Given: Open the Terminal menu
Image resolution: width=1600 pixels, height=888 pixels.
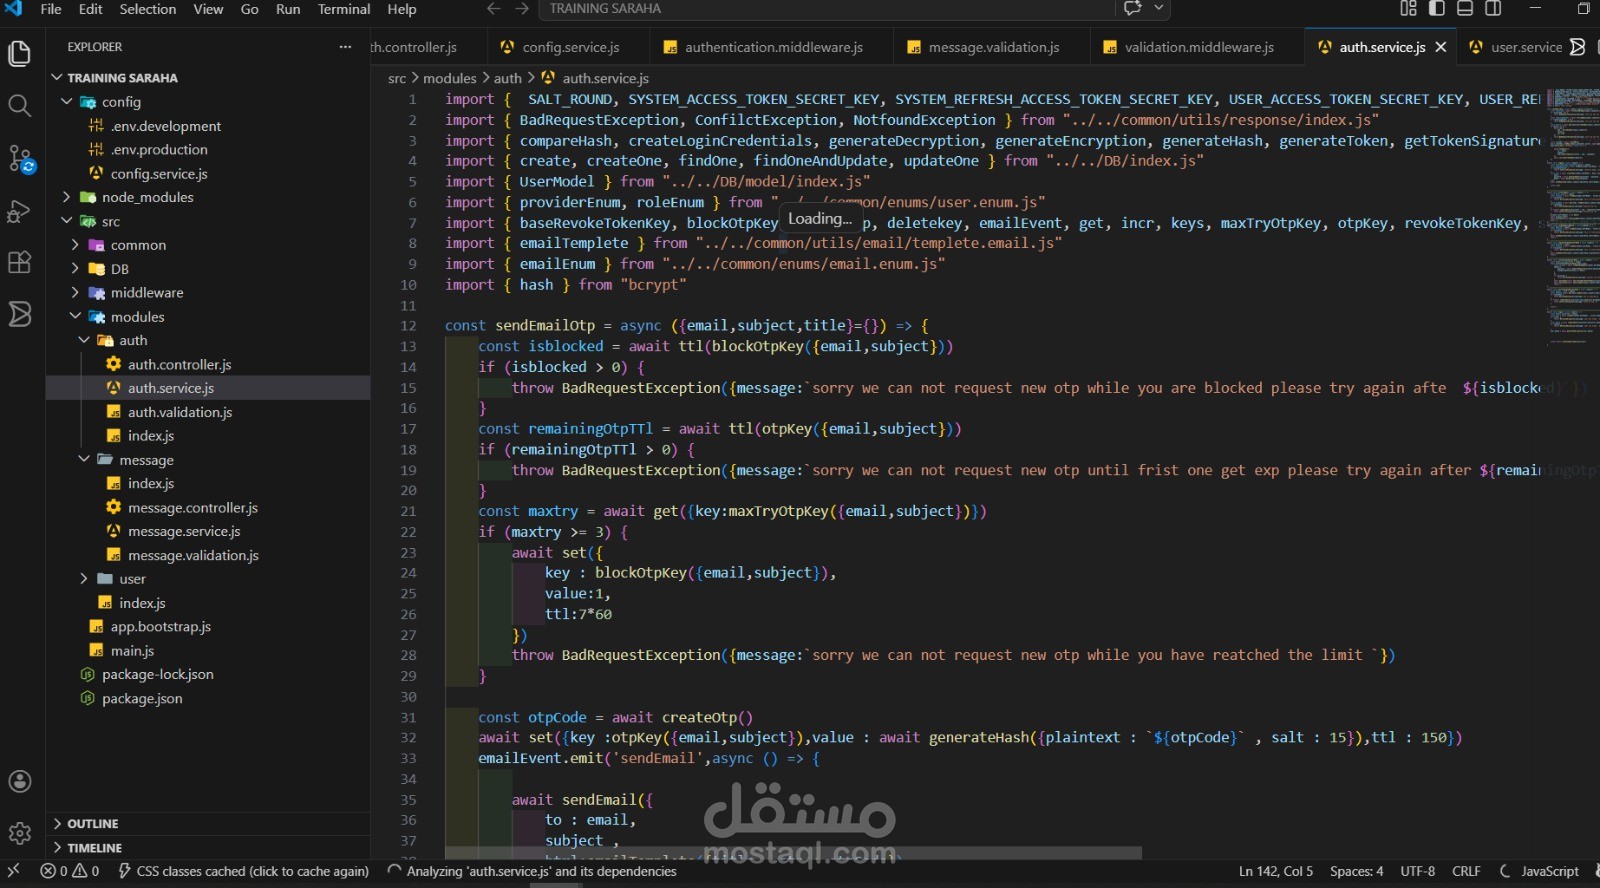Looking at the screenshot, I should [344, 9].
